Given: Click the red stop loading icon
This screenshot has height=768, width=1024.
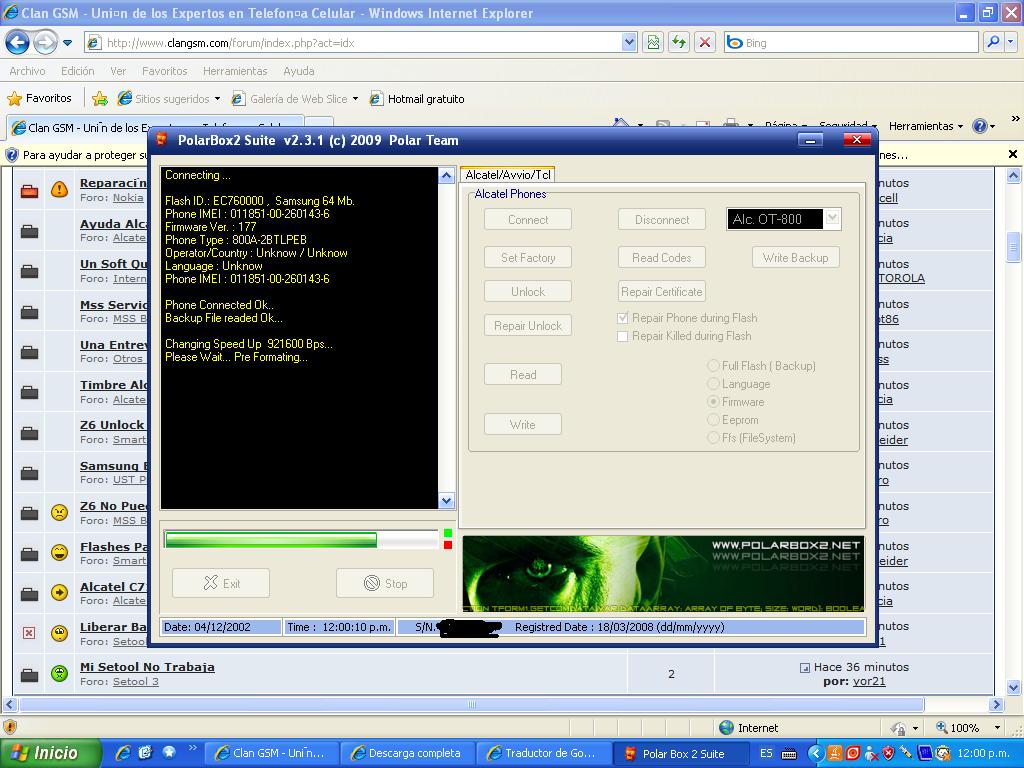Looking at the screenshot, I should tap(705, 42).
